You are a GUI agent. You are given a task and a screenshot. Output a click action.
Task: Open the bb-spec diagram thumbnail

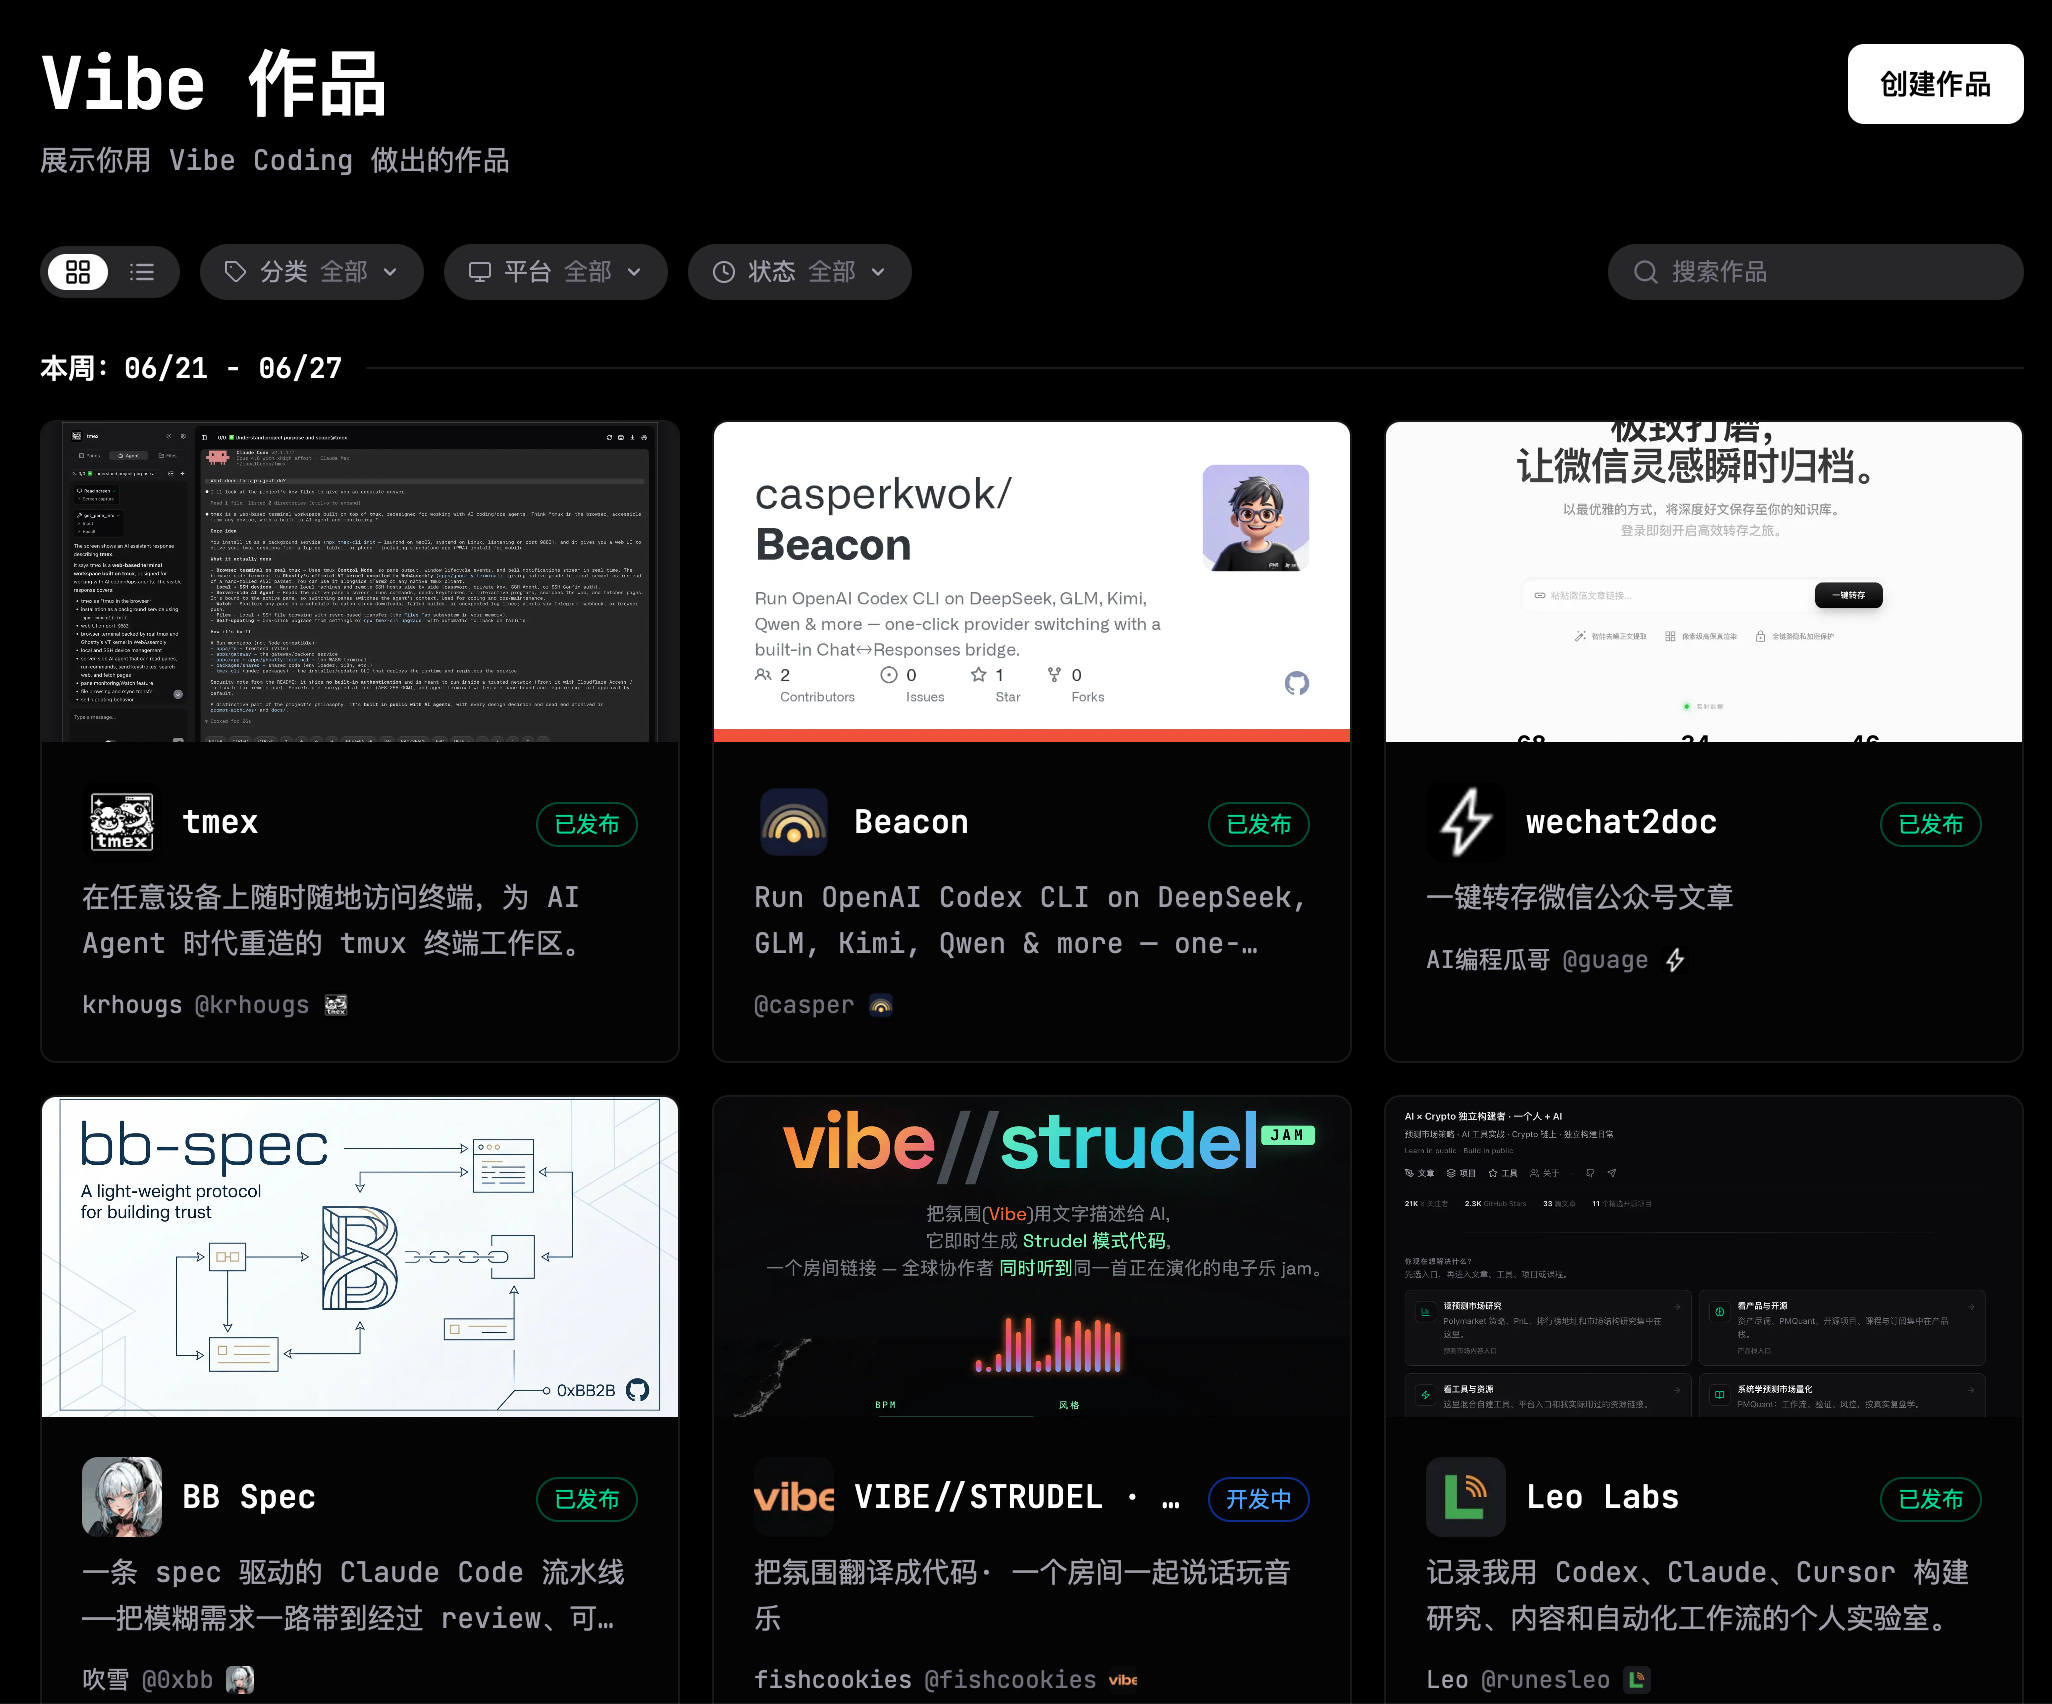pyautogui.click(x=360, y=1257)
